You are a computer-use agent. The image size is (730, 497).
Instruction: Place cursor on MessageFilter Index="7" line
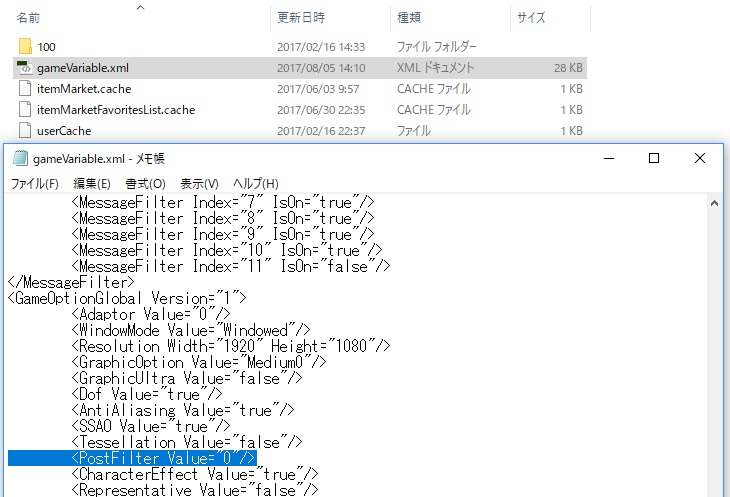coord(223,202)
